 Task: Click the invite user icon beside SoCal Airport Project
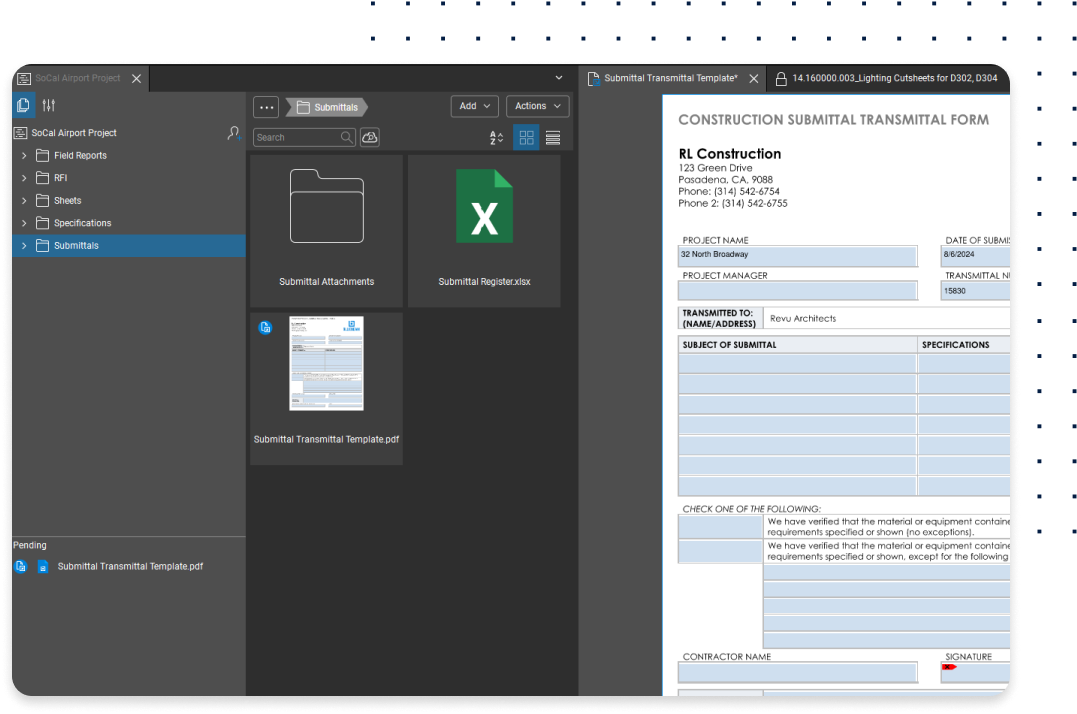click(234, 133)
